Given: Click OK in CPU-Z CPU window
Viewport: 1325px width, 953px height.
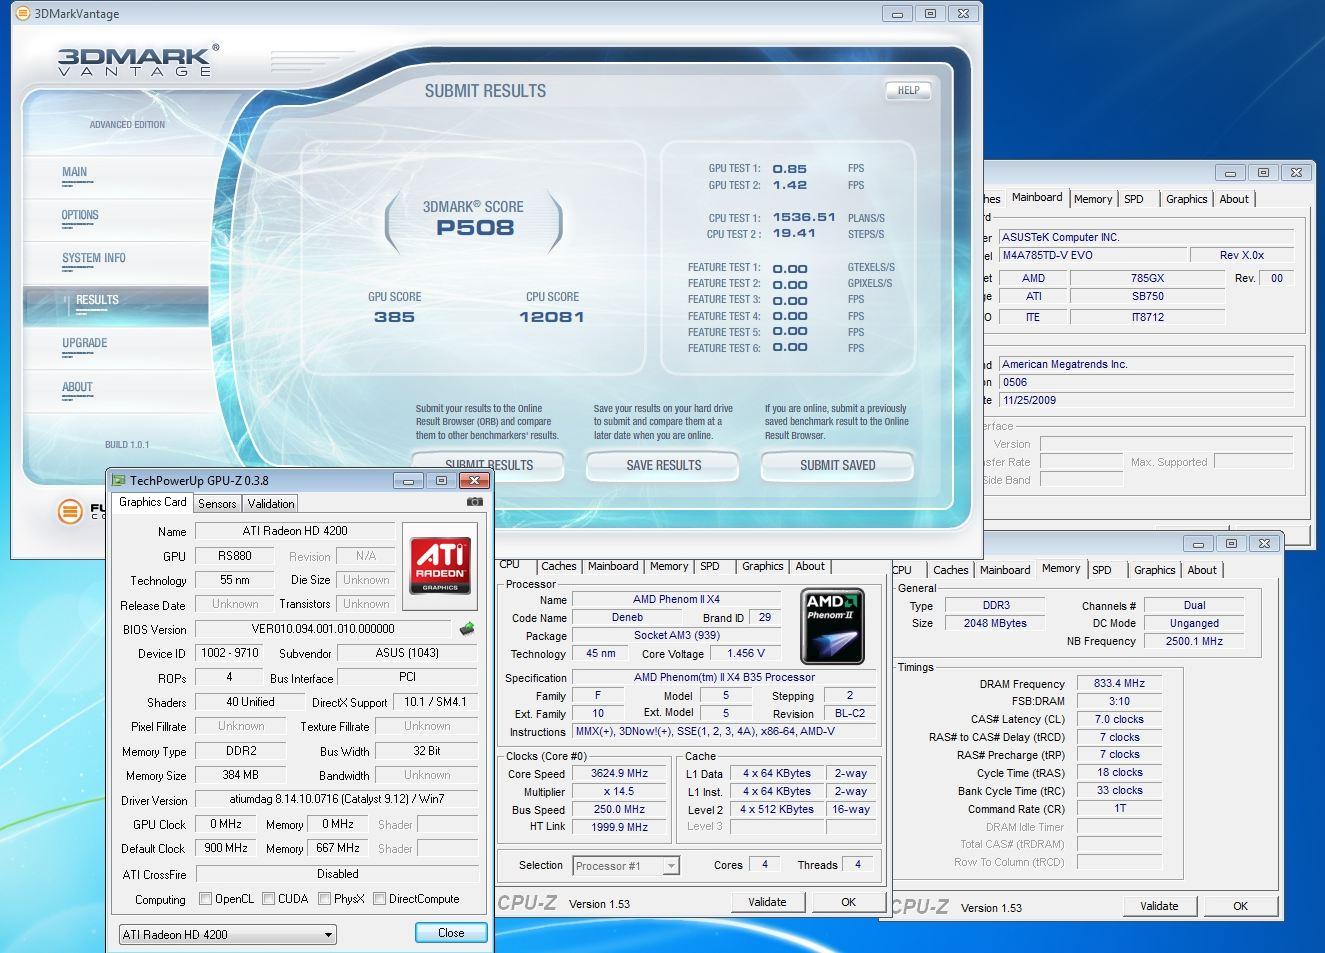Looking at the screenshot, I should pos(848,902).
